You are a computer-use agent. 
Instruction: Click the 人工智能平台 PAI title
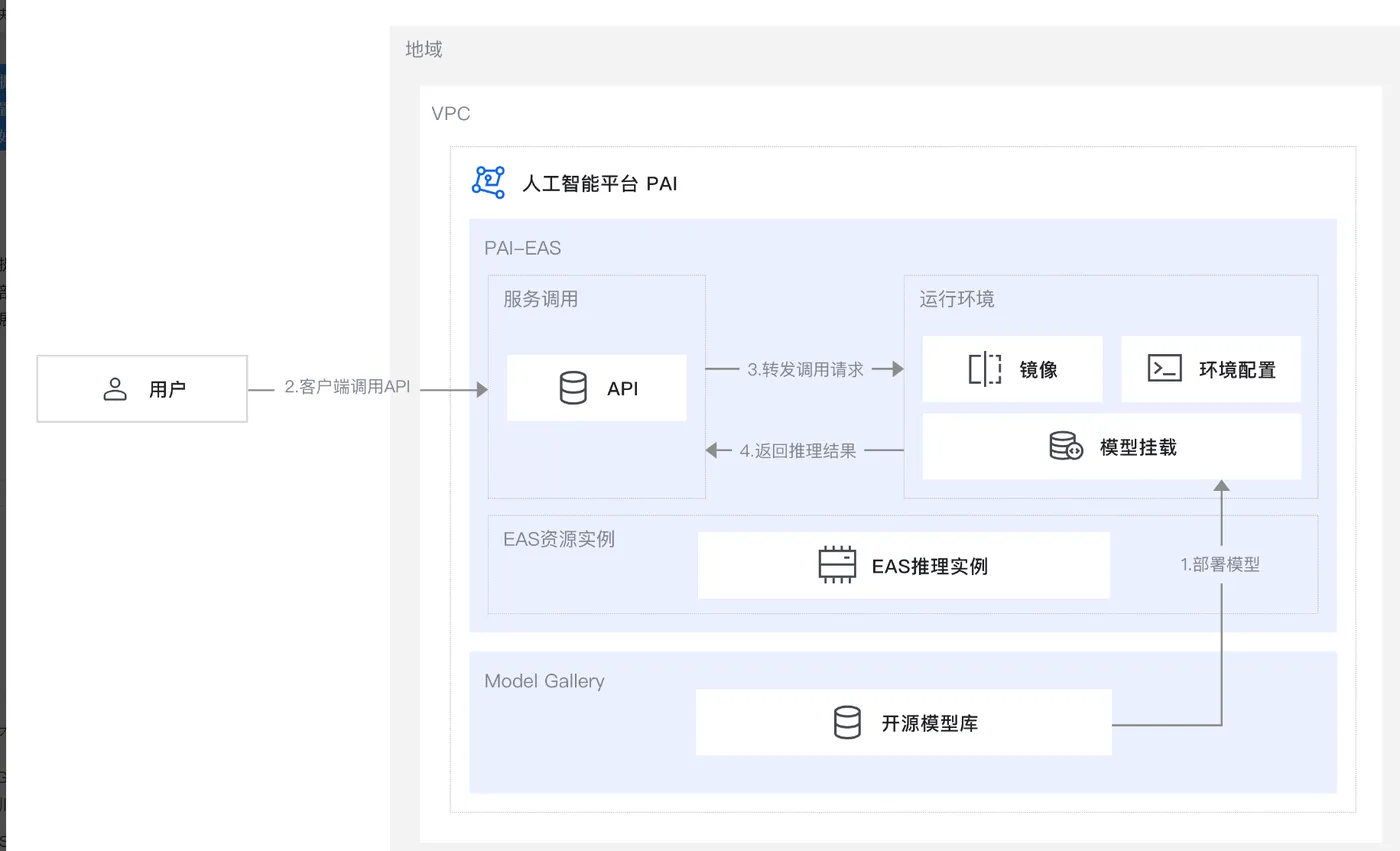599,184
